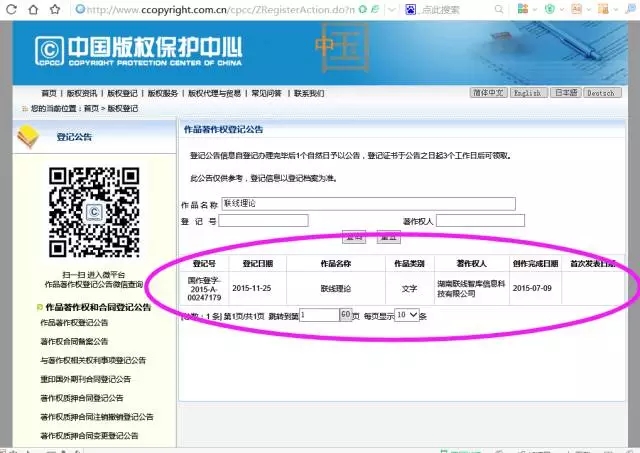
Task: Switch to 简体中文 language
Action: pyautogui.click(x=489, y=93)
